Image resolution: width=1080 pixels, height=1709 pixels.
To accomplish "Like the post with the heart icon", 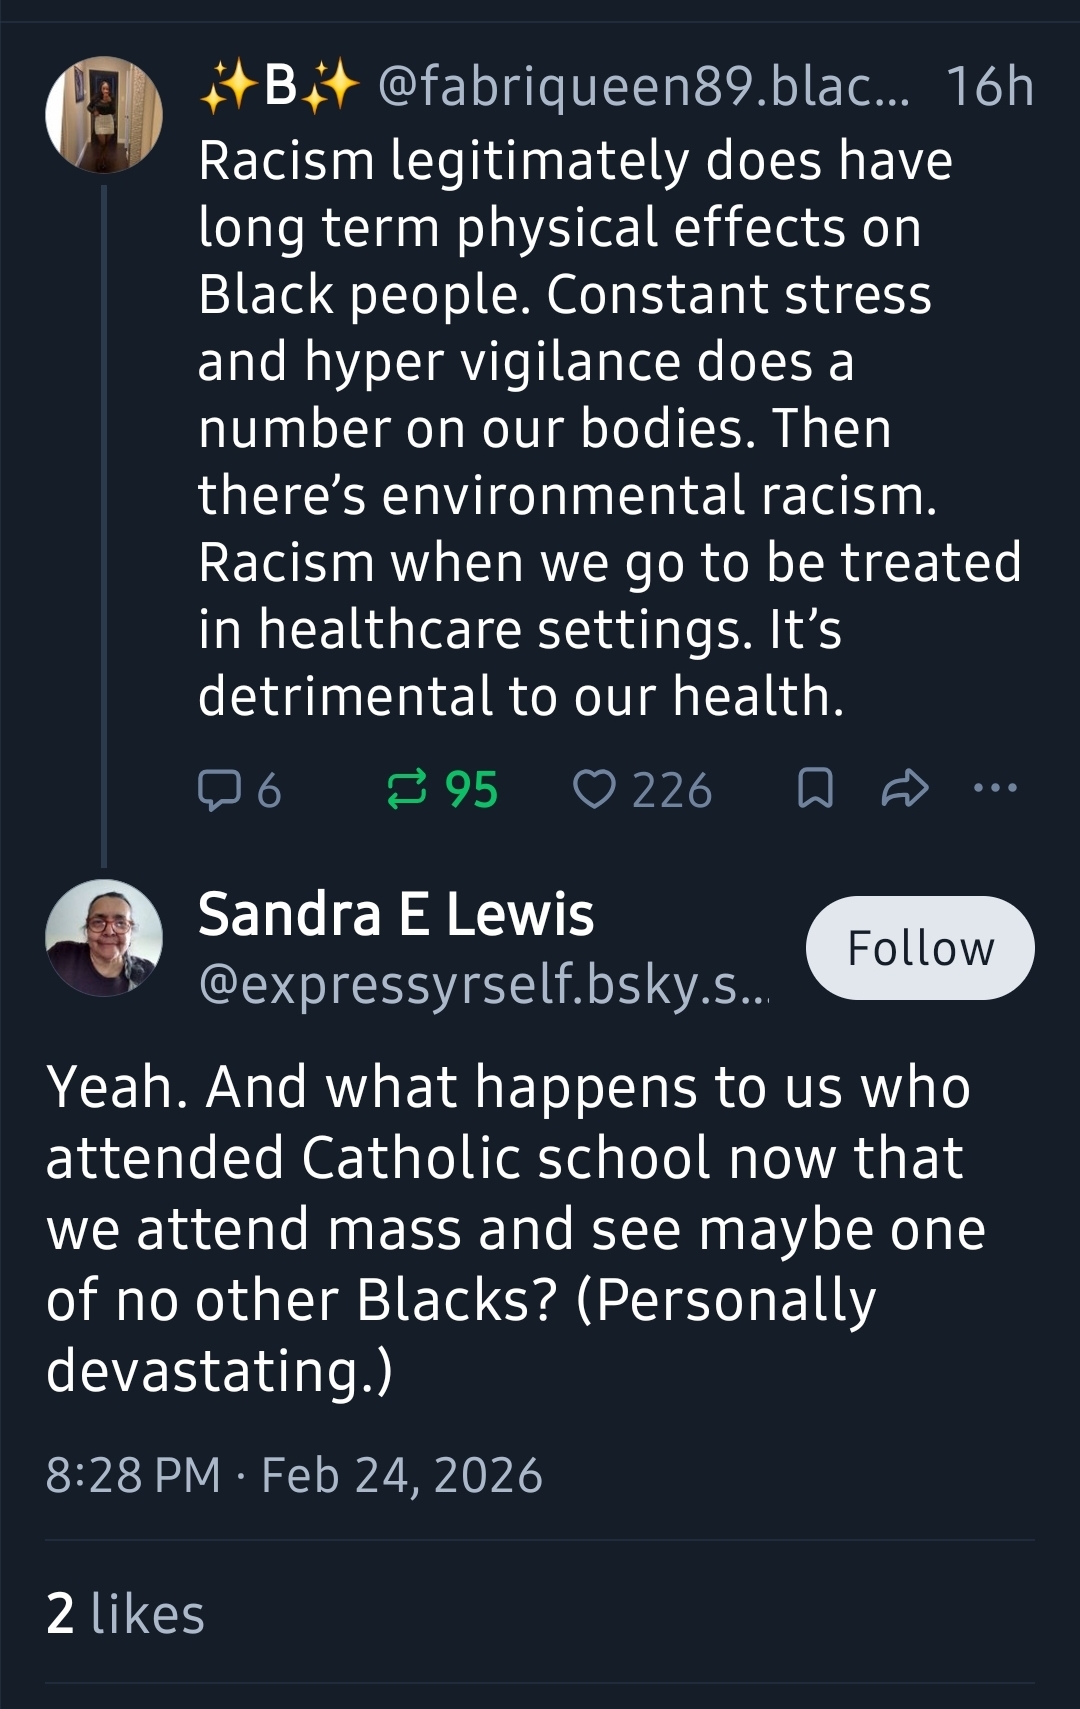I will tap(594, 790).
